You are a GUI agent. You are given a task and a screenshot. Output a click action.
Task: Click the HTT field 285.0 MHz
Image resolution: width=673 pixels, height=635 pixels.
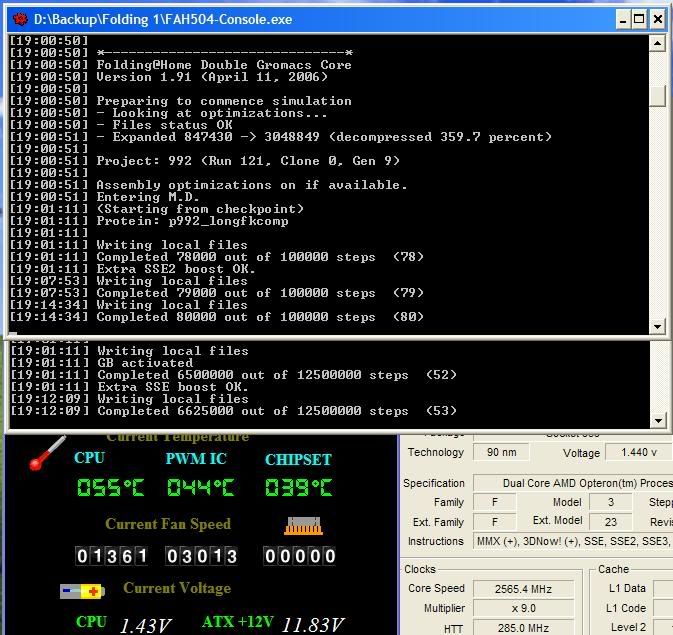(x=523, y=628)
